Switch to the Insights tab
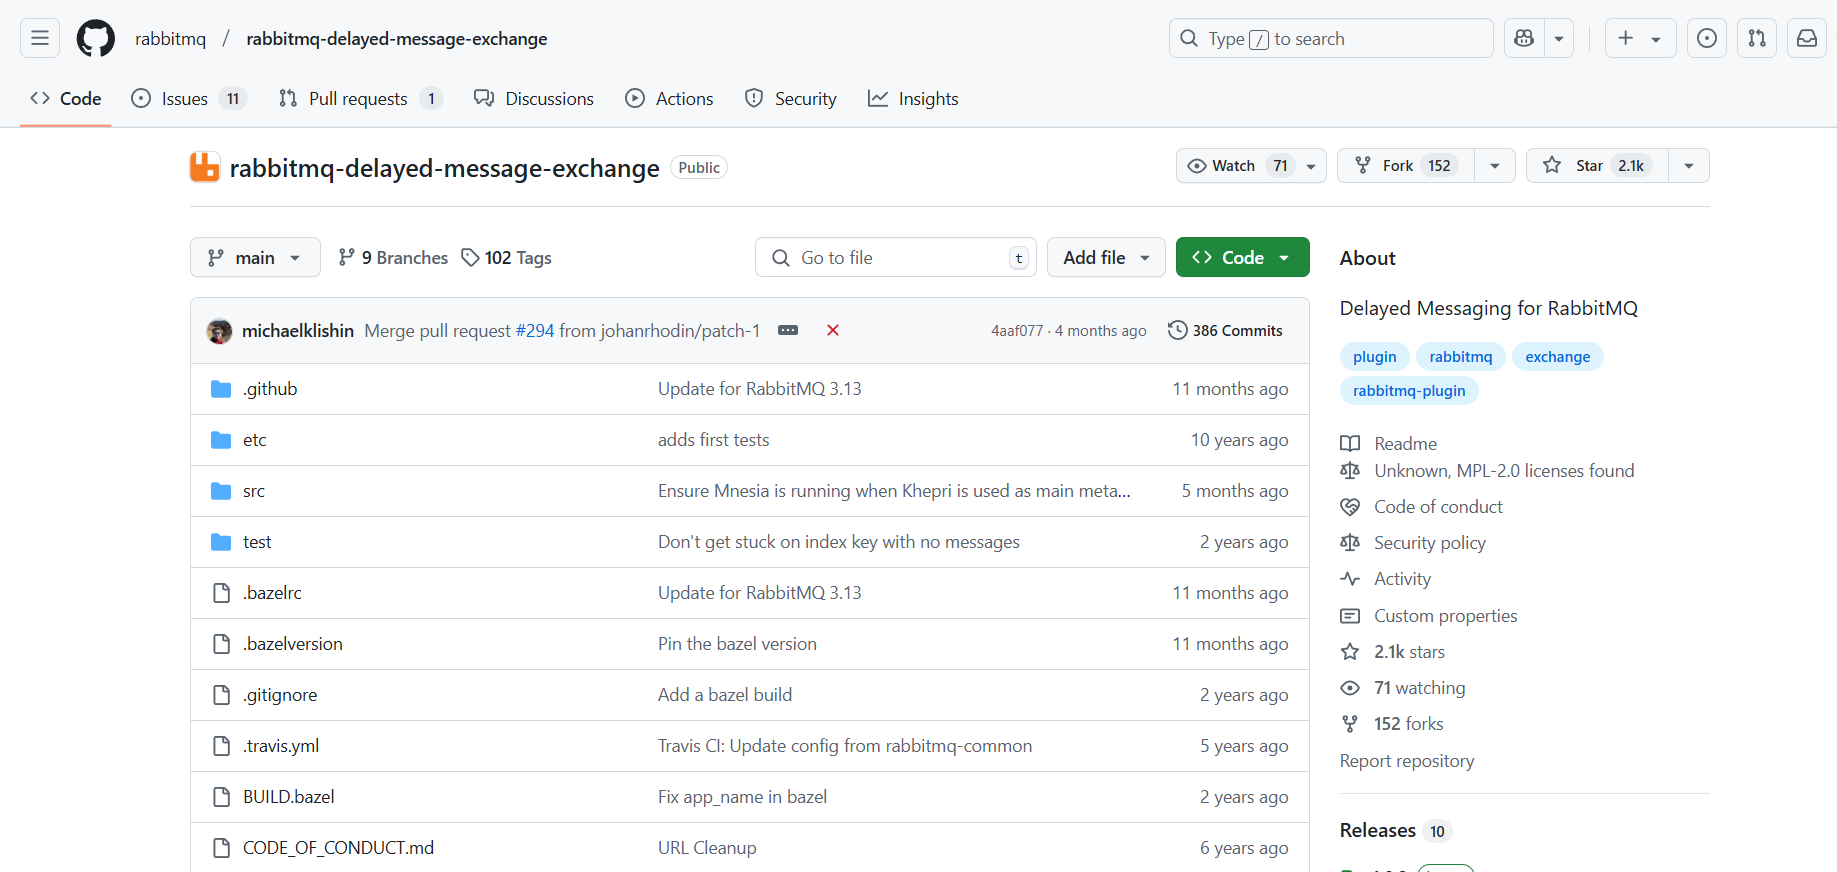 click(914, 99)
